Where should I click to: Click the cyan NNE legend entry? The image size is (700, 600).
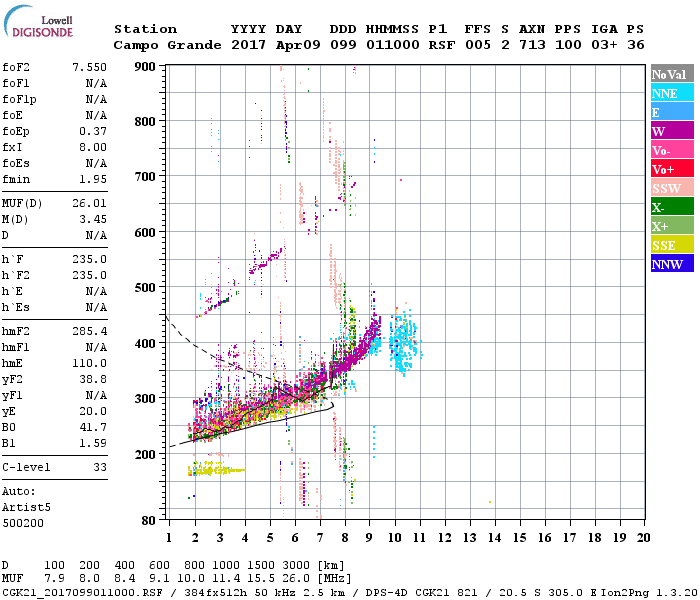(x=672, y=93)
